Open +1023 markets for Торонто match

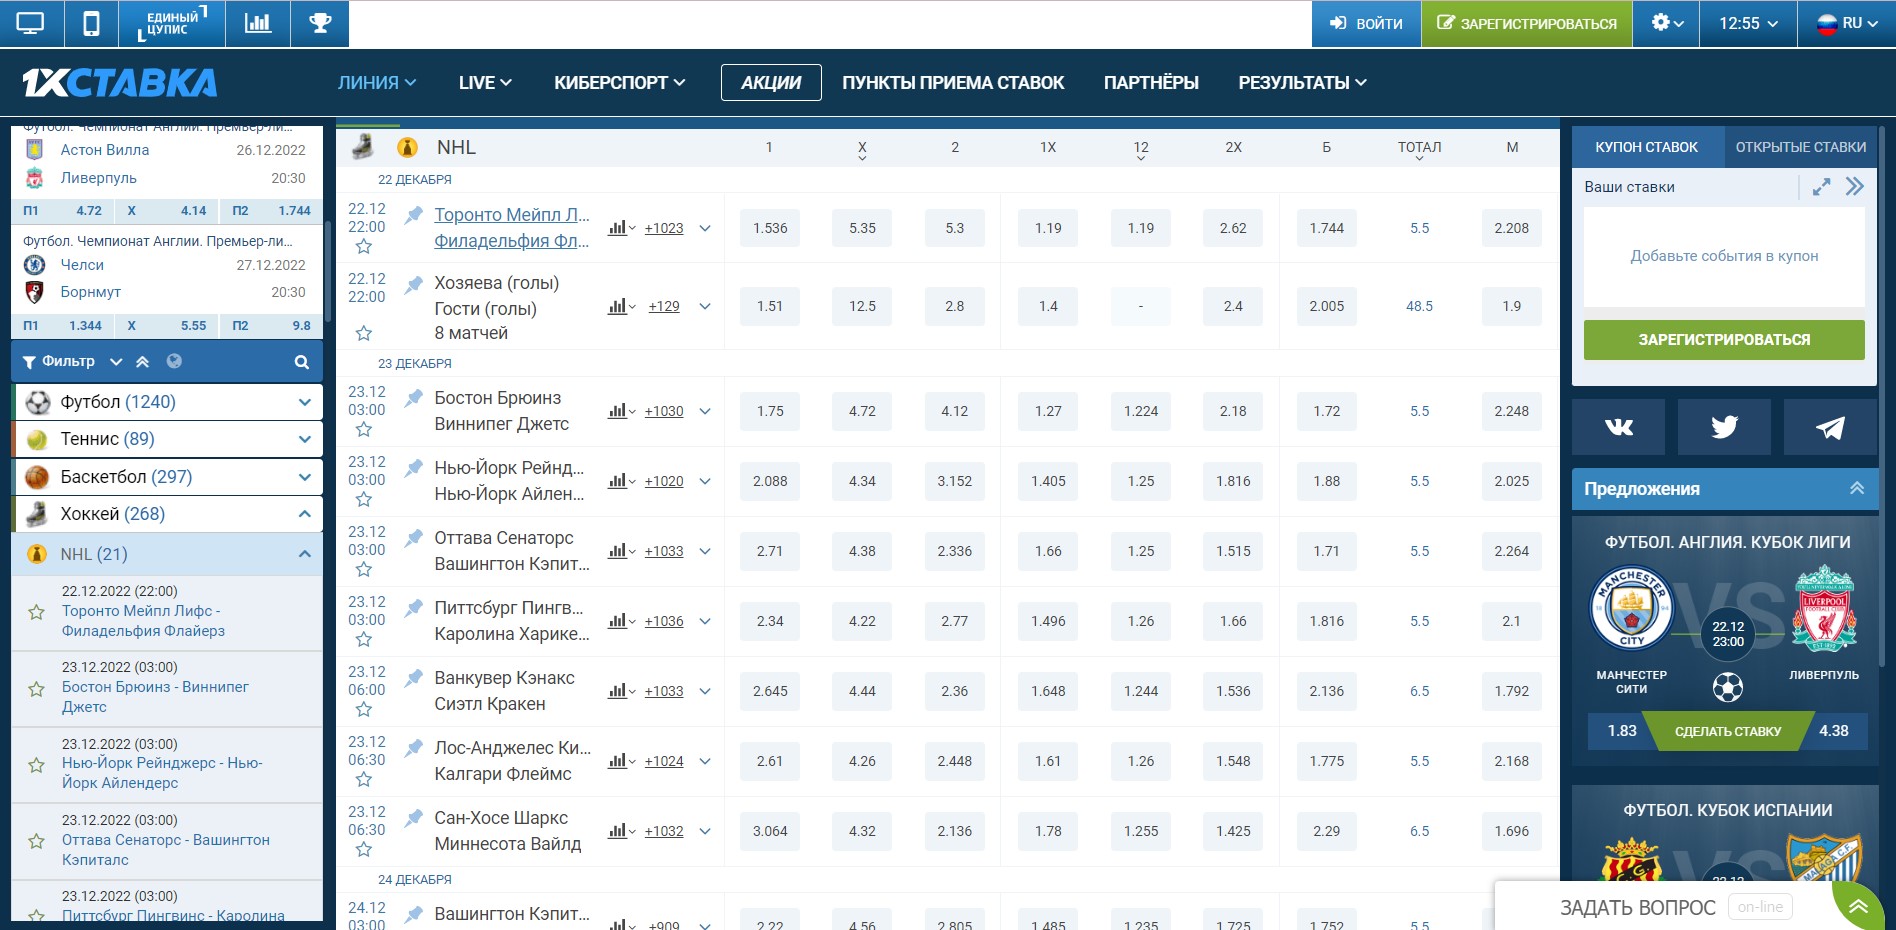pyautogui.click(x=664, y=228)
